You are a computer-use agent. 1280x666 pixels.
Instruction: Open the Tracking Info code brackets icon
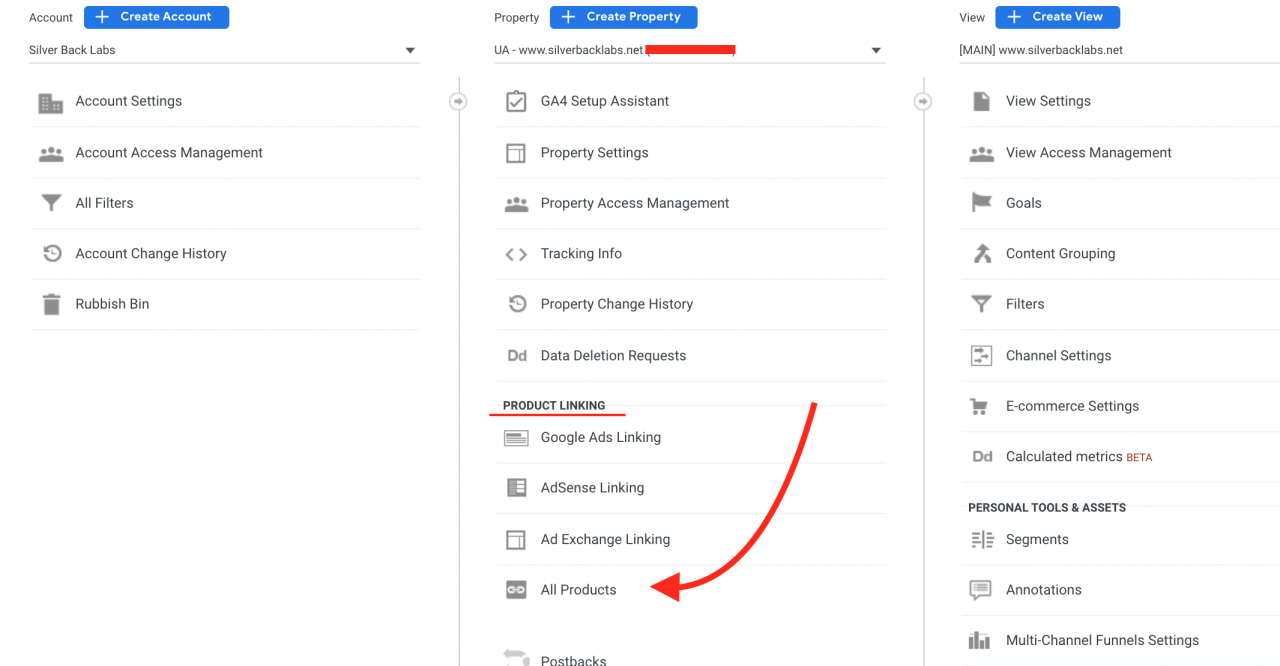516,254
